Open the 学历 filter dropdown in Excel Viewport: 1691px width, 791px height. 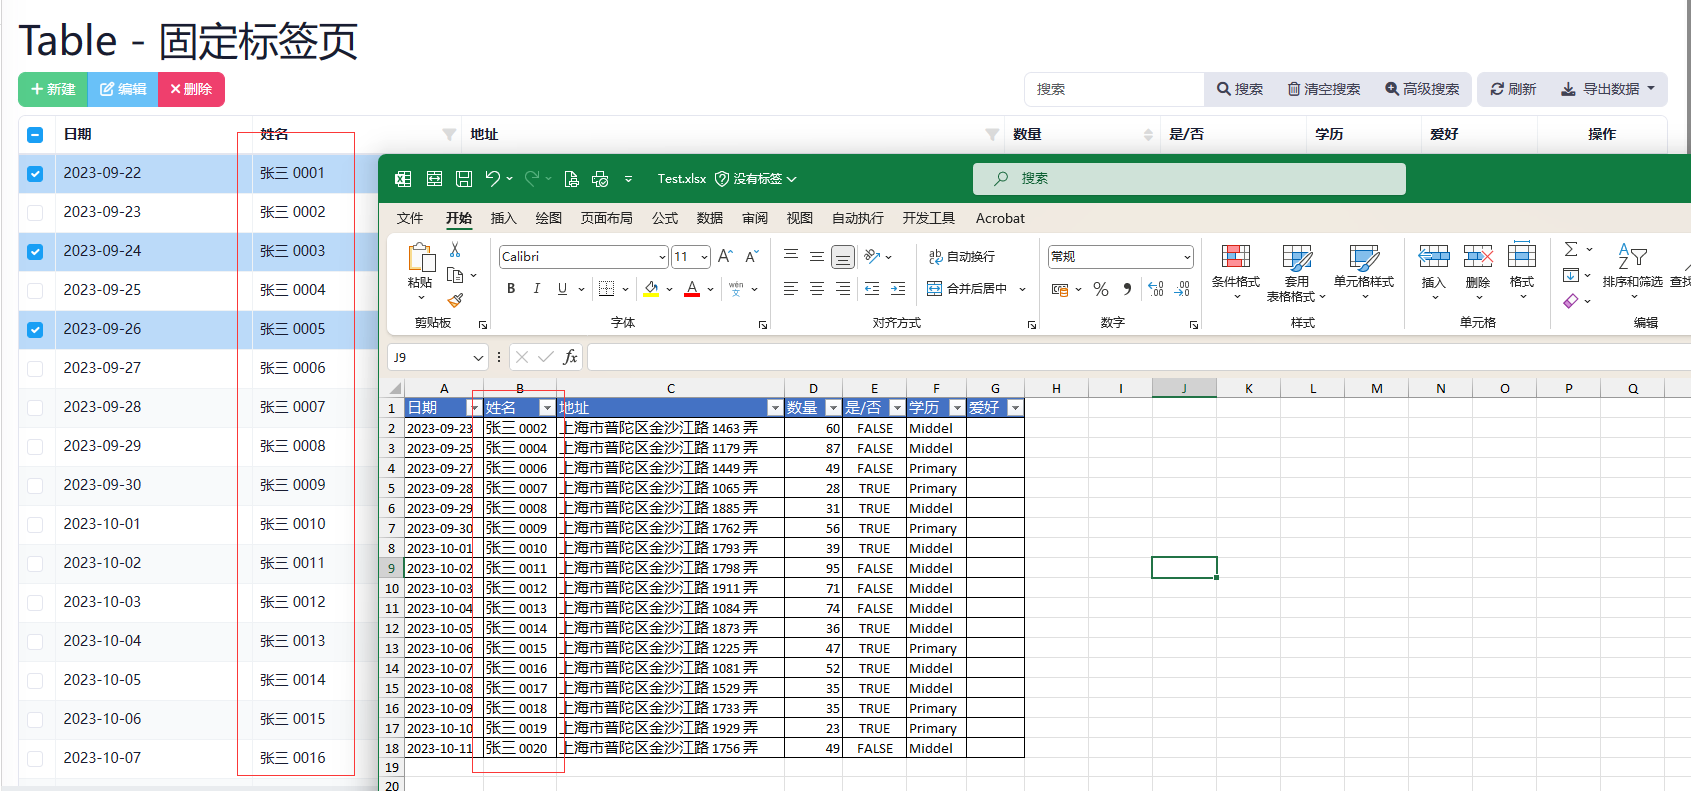point(957,408)
